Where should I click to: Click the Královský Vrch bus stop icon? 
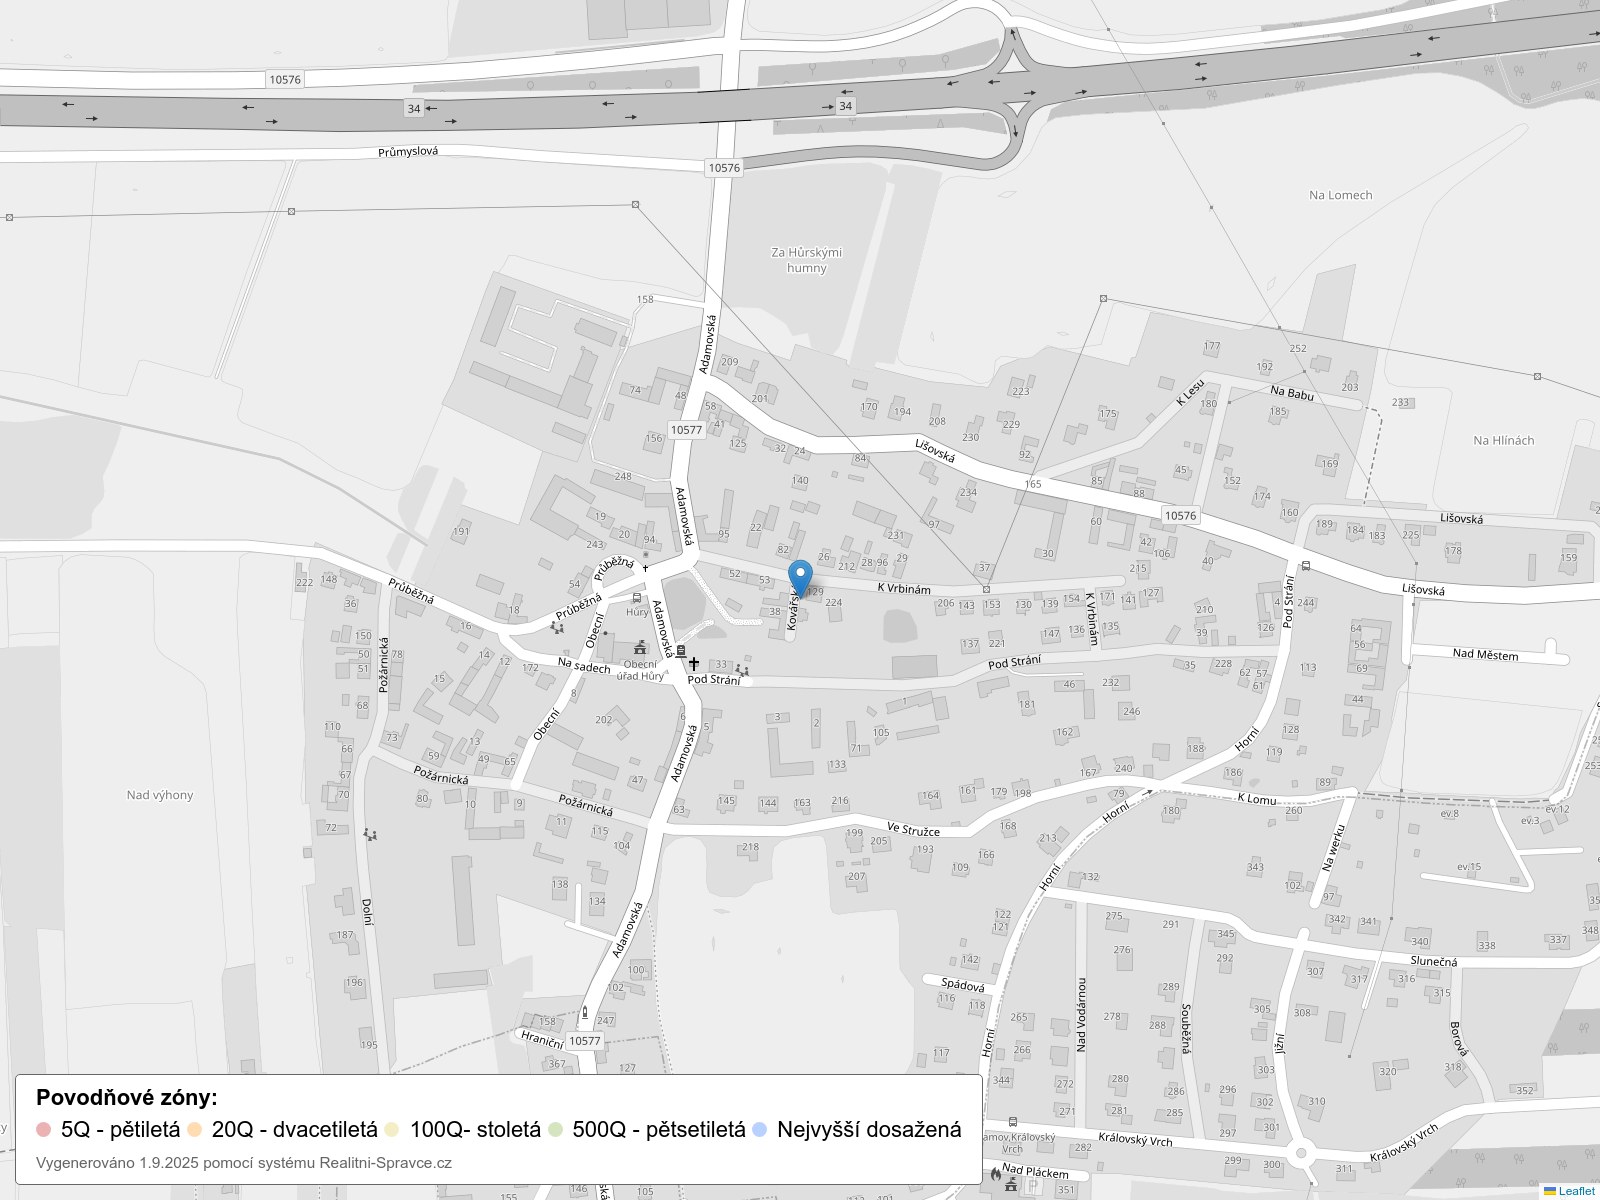pyautogui.click(x=1014, y=1123)
